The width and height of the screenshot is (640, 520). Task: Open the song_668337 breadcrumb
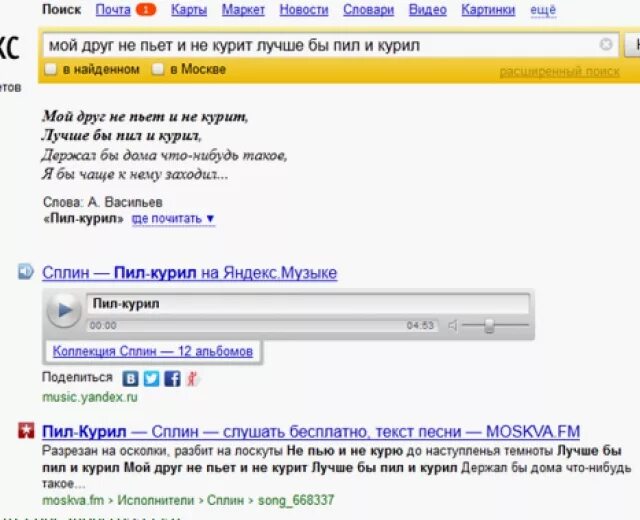point(296,500)
